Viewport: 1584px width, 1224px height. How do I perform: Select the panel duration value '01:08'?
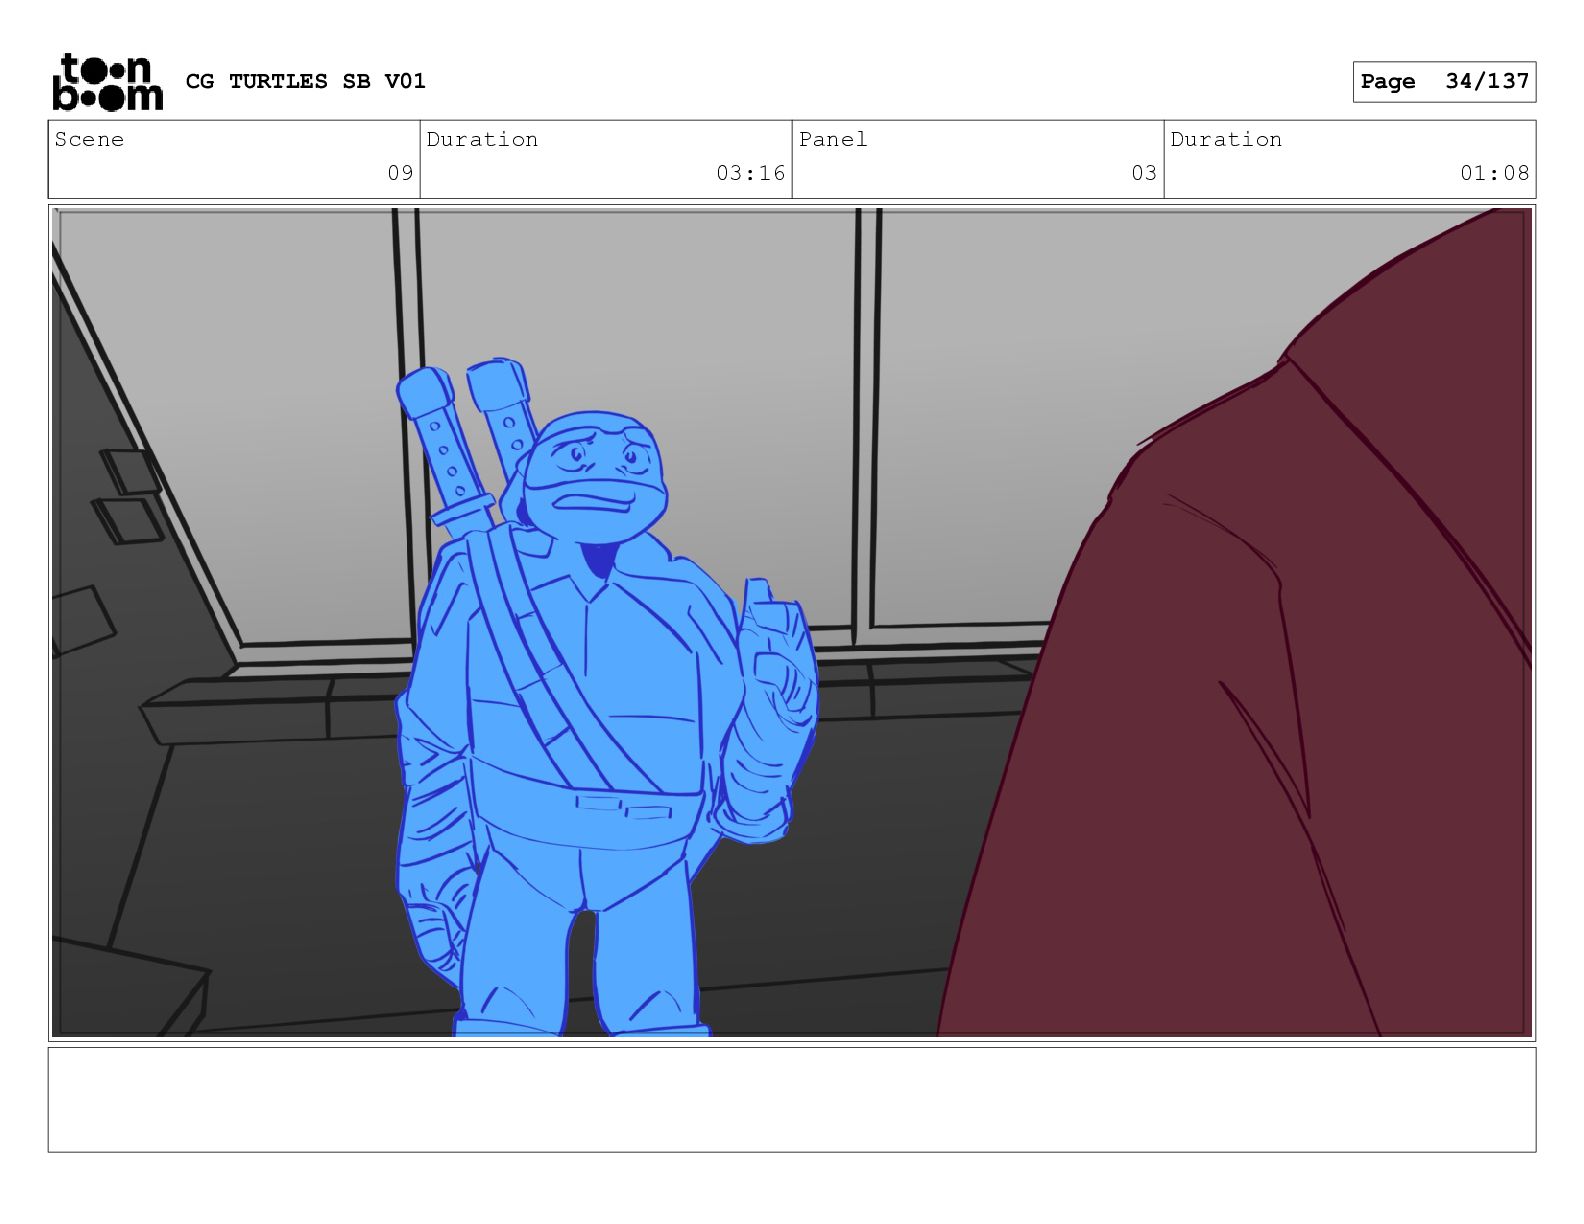coord(1495,173)
